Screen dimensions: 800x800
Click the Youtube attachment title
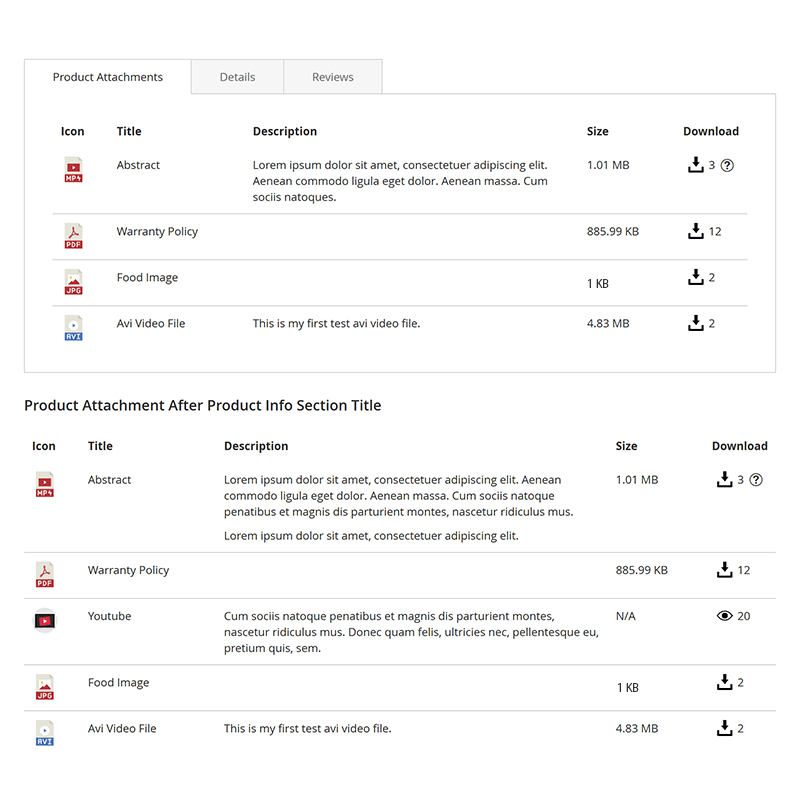coord(109,616)
